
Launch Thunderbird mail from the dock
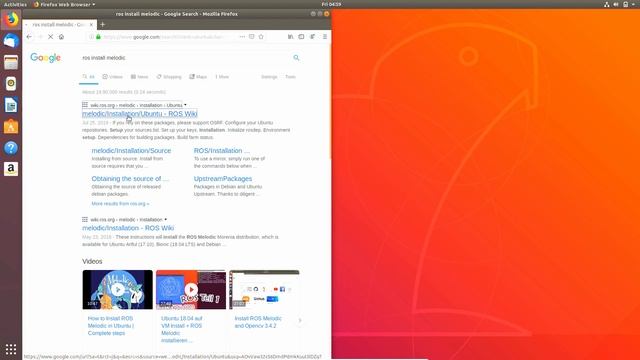pyautogui.click(x=11, y=41)
